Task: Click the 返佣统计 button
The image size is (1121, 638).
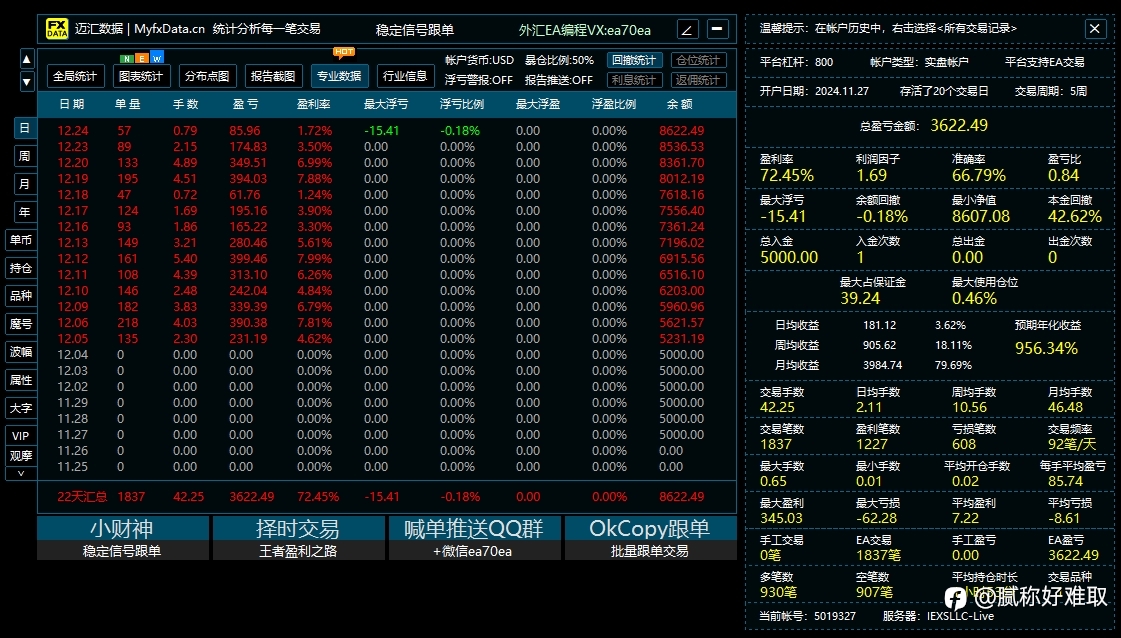Action: pos(698,80)
